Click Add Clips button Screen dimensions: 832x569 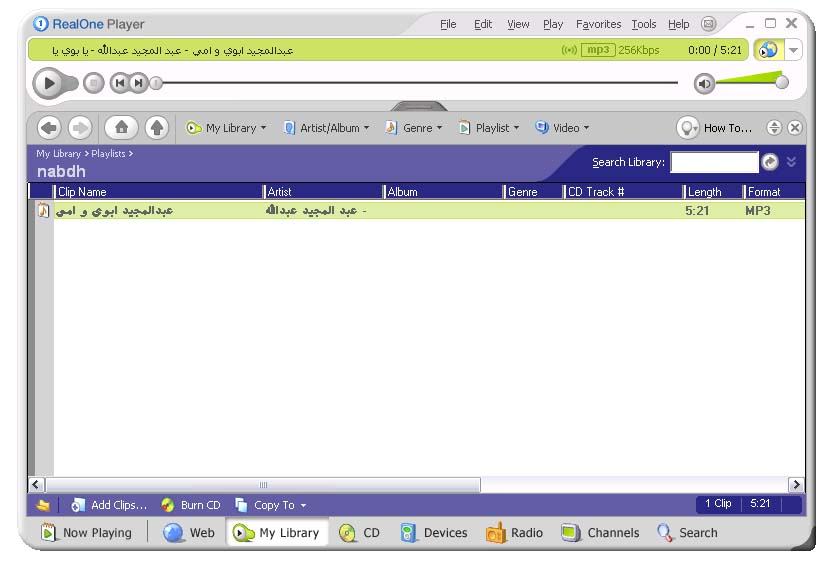click(109, 505)
